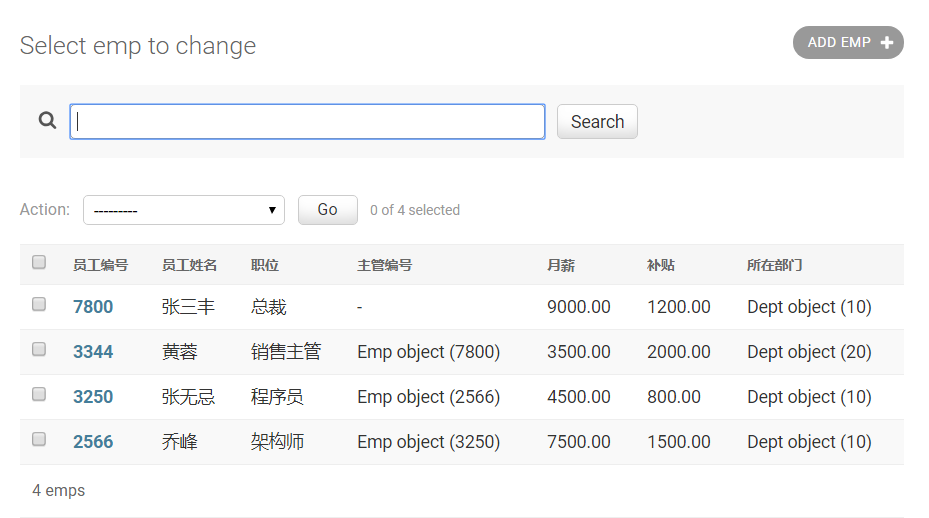This screenshot has width=929, height=518.
Task: Click the ADD EMP button
Action: coord(847,43)
